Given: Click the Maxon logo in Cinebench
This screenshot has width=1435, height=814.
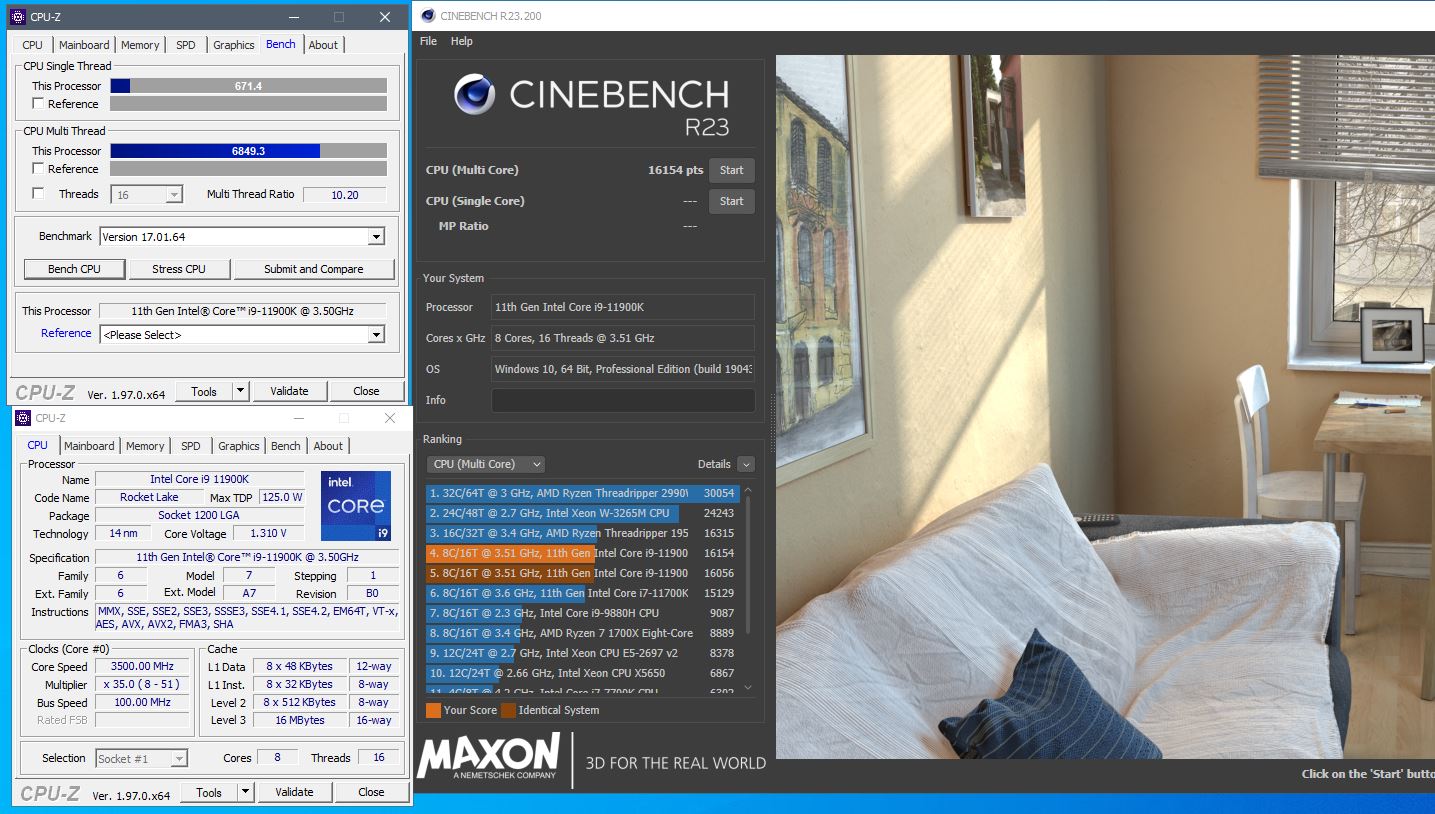Looking at the screenshot, I should [x=489, y=757].
